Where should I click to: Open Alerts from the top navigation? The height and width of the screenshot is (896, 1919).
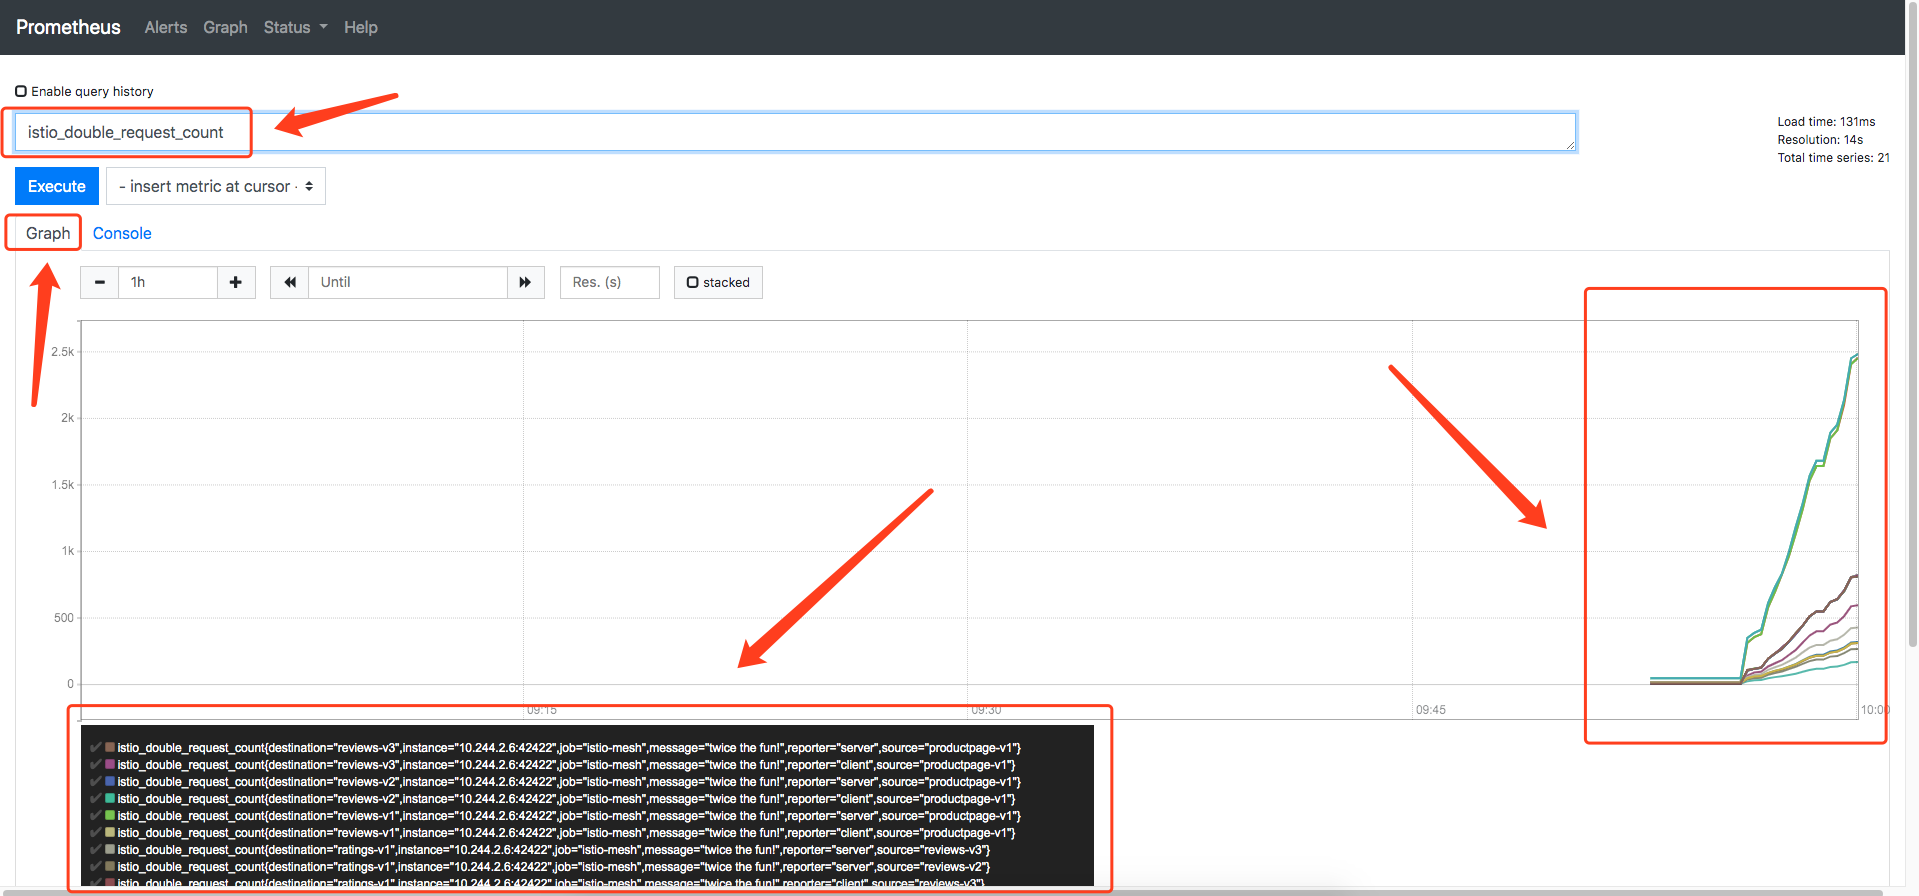(166, 27)
